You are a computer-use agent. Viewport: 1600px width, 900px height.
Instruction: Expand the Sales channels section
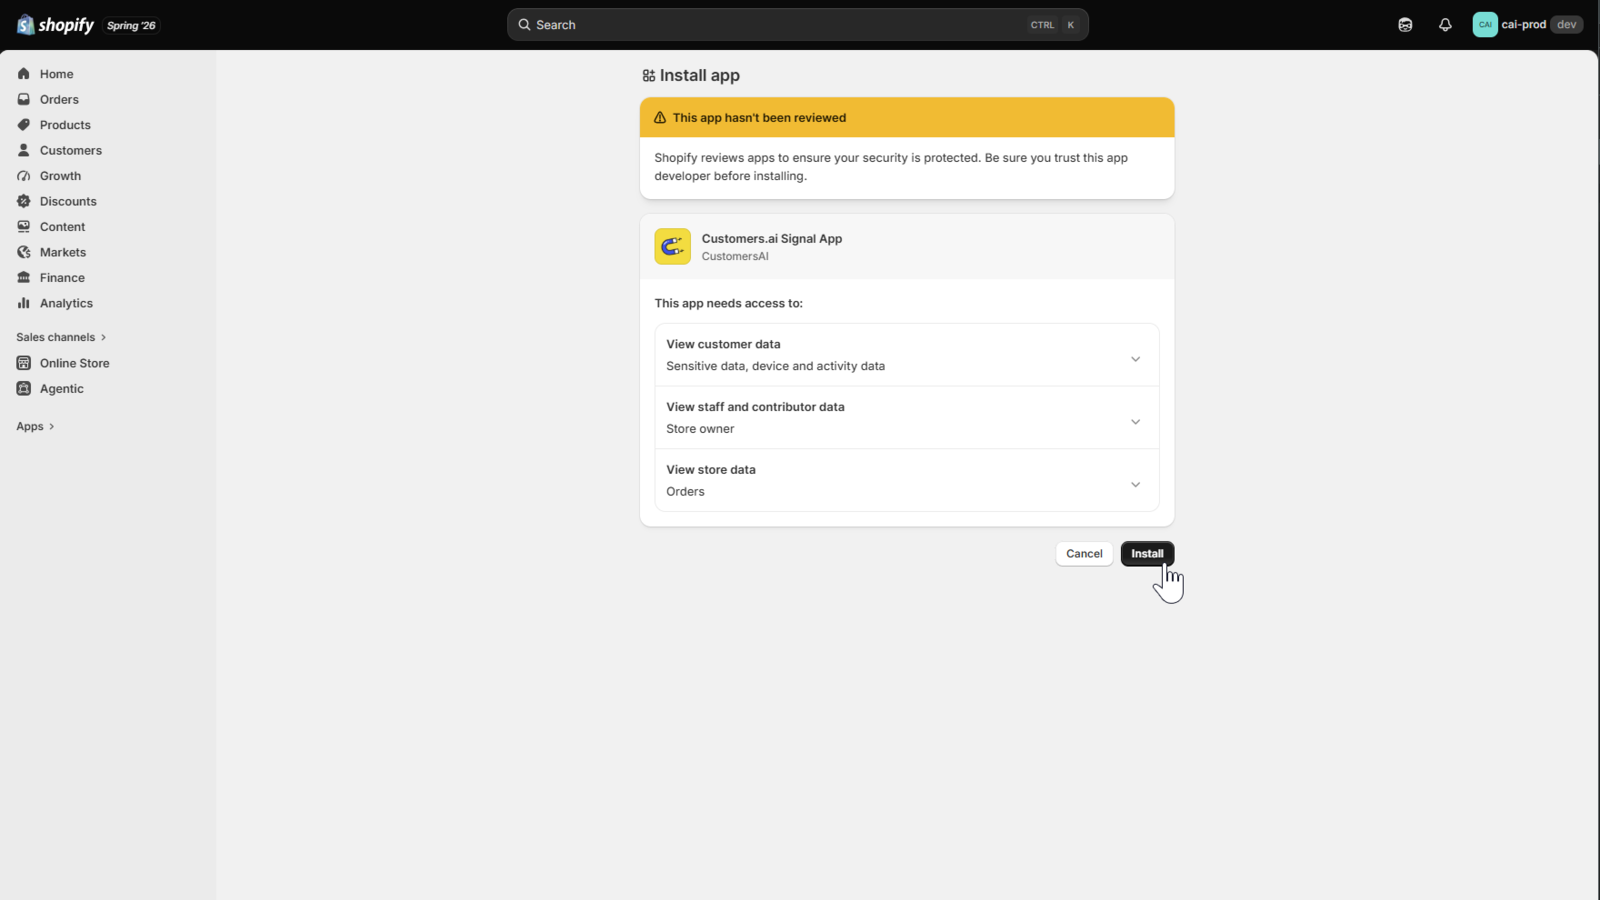point(61,337)
